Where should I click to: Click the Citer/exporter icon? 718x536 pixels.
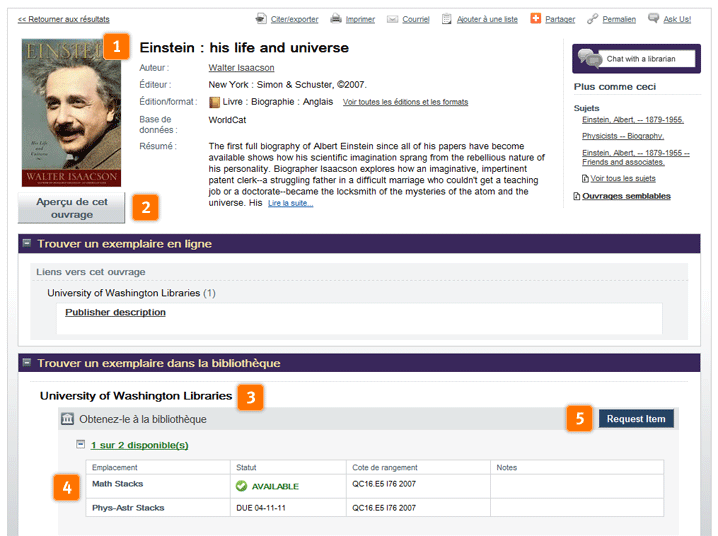coord(261,18)
